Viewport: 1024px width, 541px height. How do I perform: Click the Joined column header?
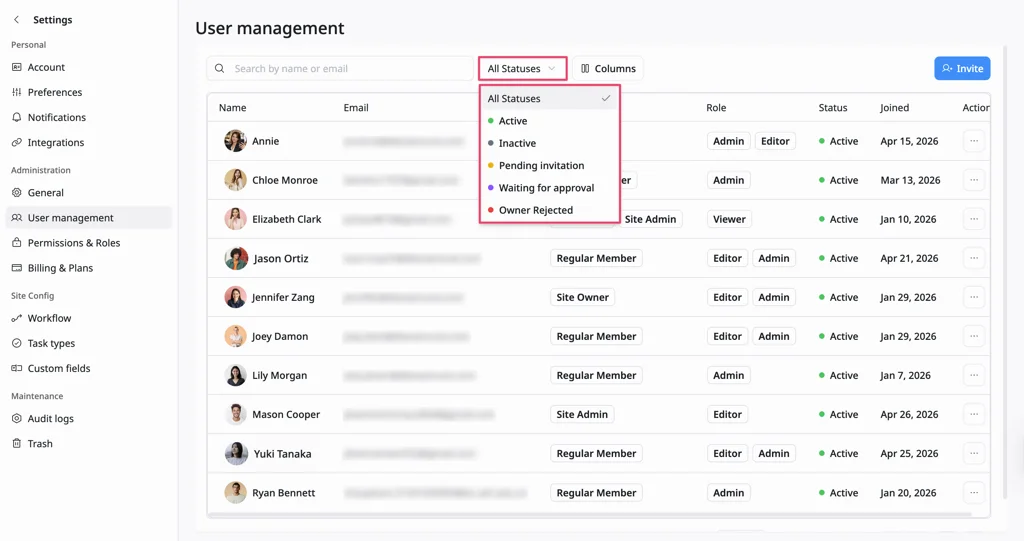pyautogui.click(x=894, y=108)
